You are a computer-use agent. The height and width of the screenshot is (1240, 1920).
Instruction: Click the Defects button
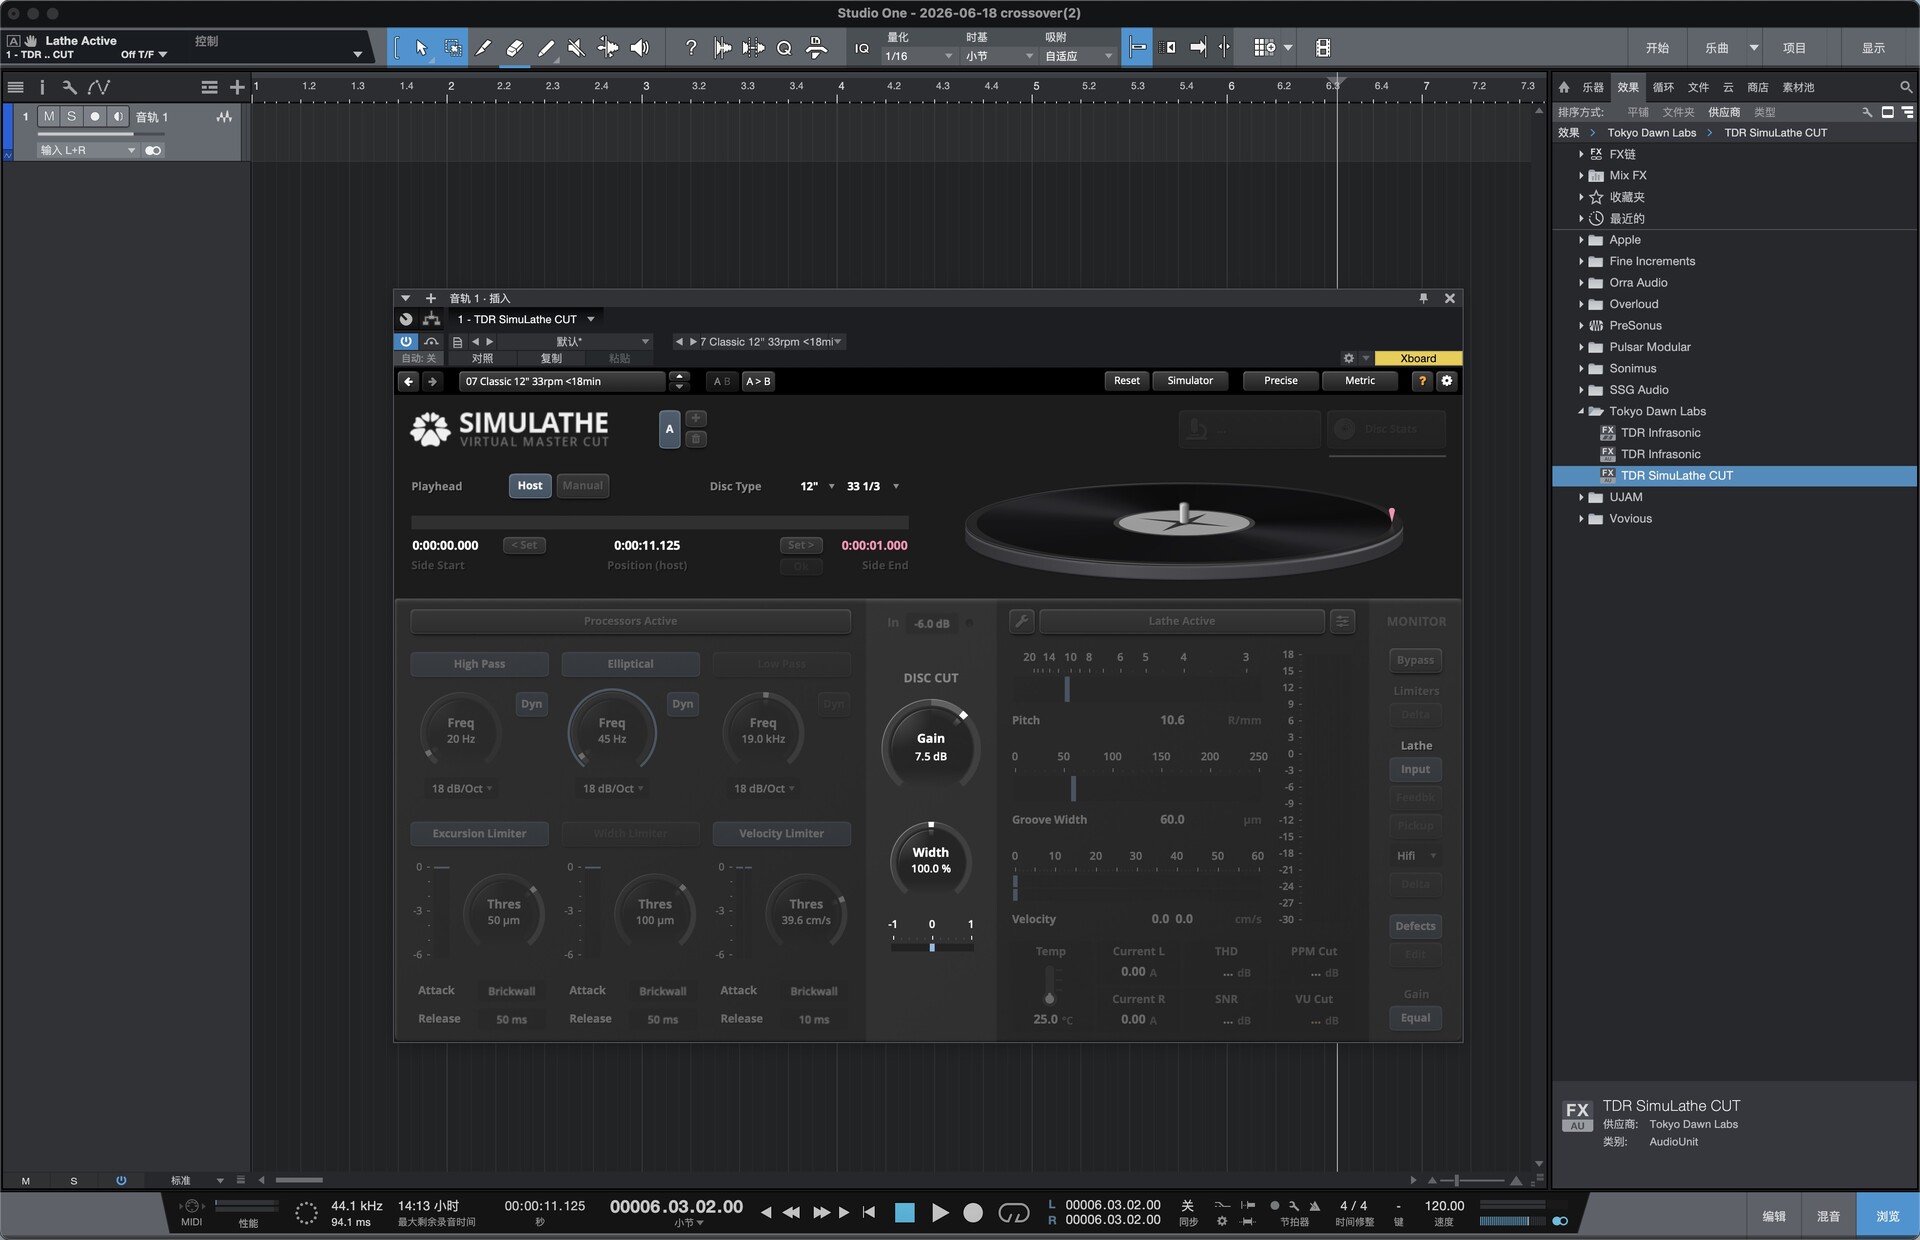(x=1415, y=926)
